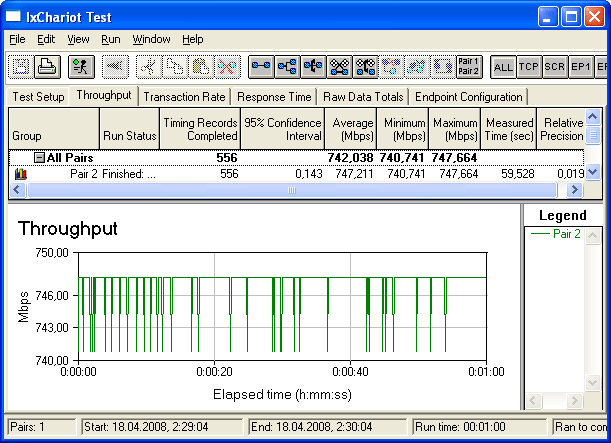Click the Copy toolbar icon

click(175, 67)
